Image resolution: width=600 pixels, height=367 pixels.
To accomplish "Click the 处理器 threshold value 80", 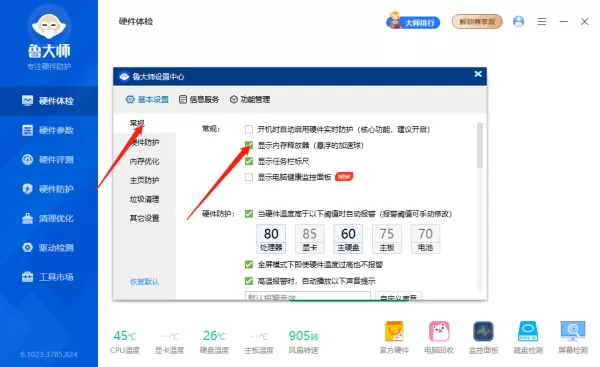I will (x=271, y=234).
